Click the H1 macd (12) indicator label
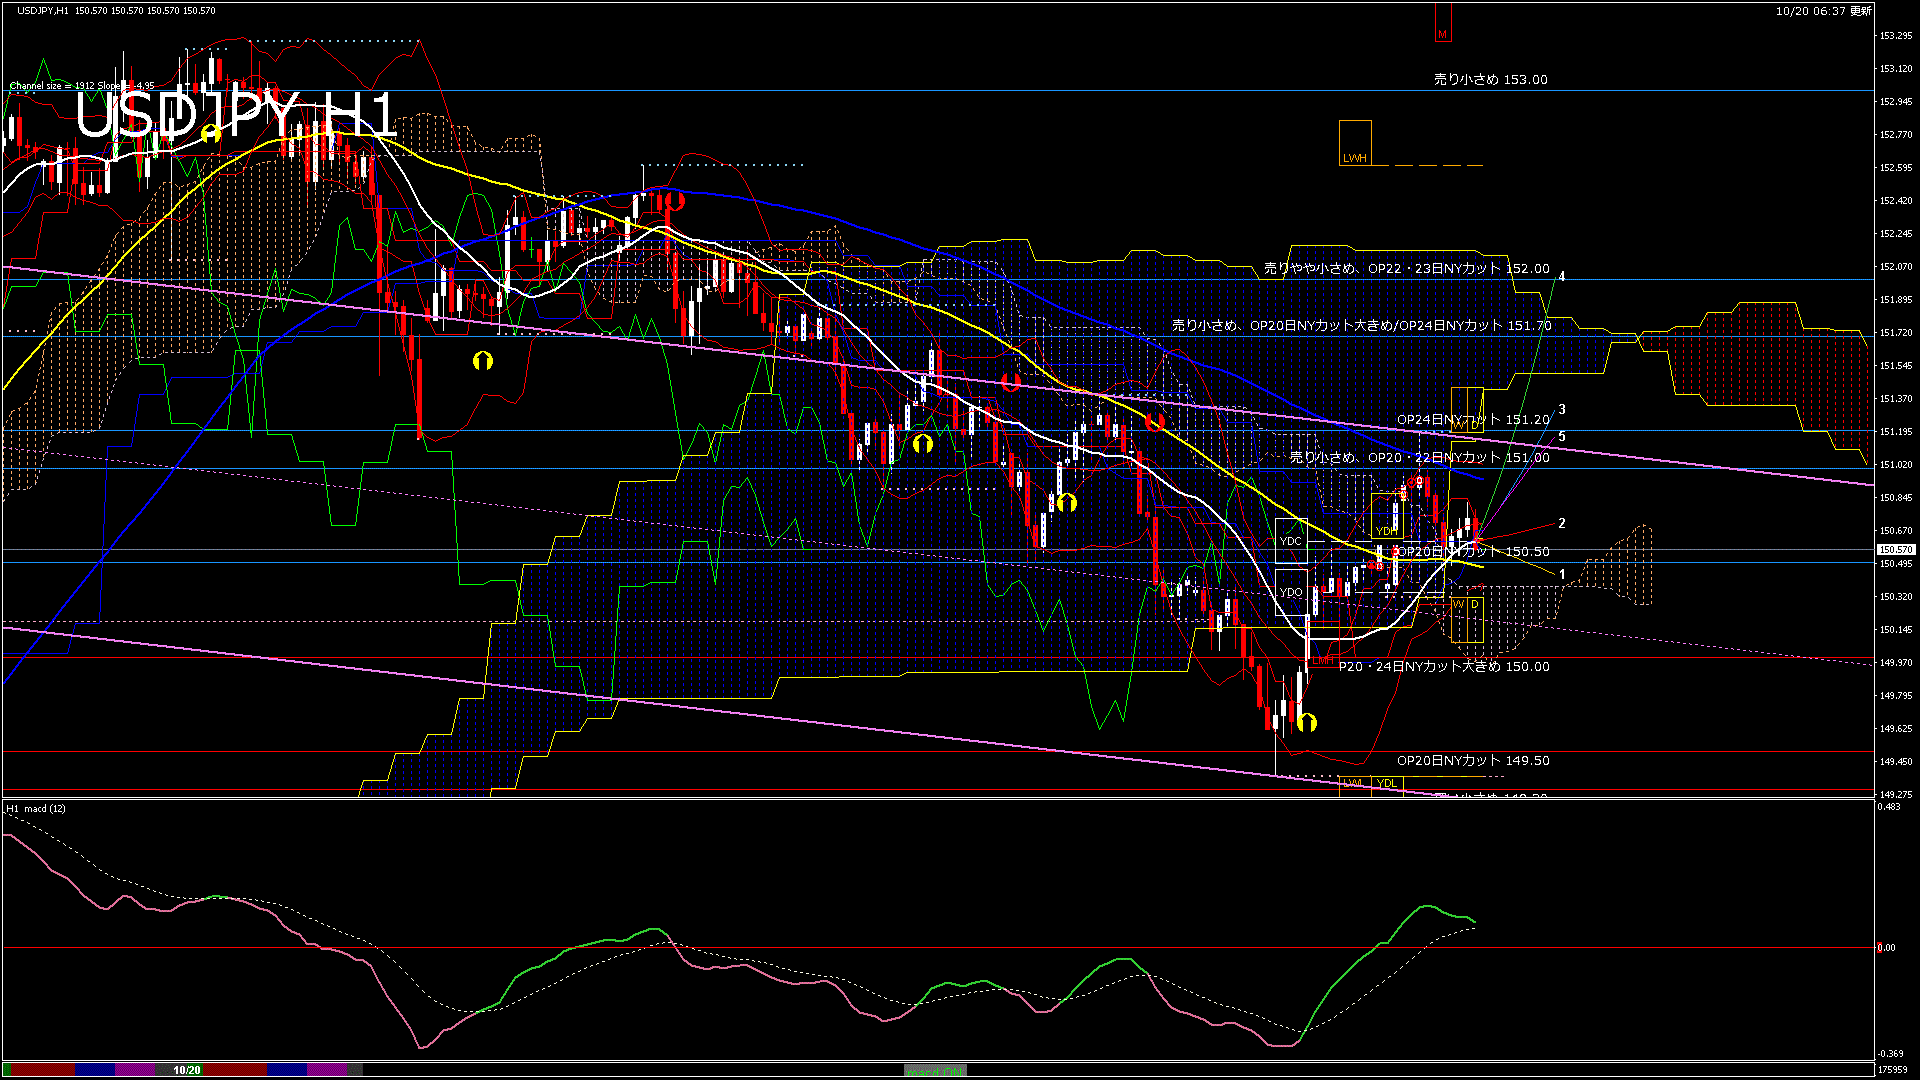1920x1080 pixels. [x=36, y=808]
